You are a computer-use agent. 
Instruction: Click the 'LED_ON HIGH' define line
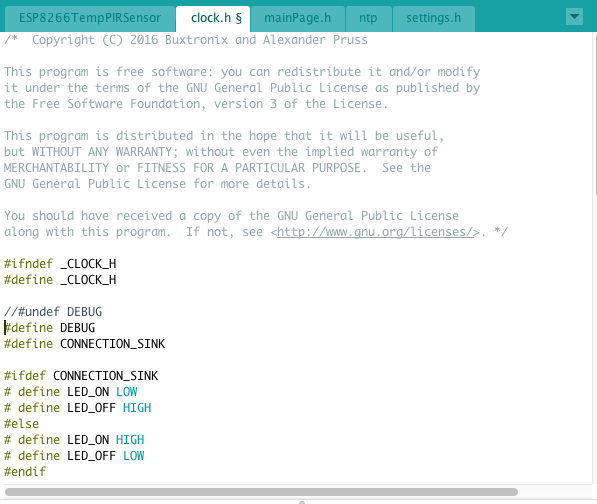74,440
